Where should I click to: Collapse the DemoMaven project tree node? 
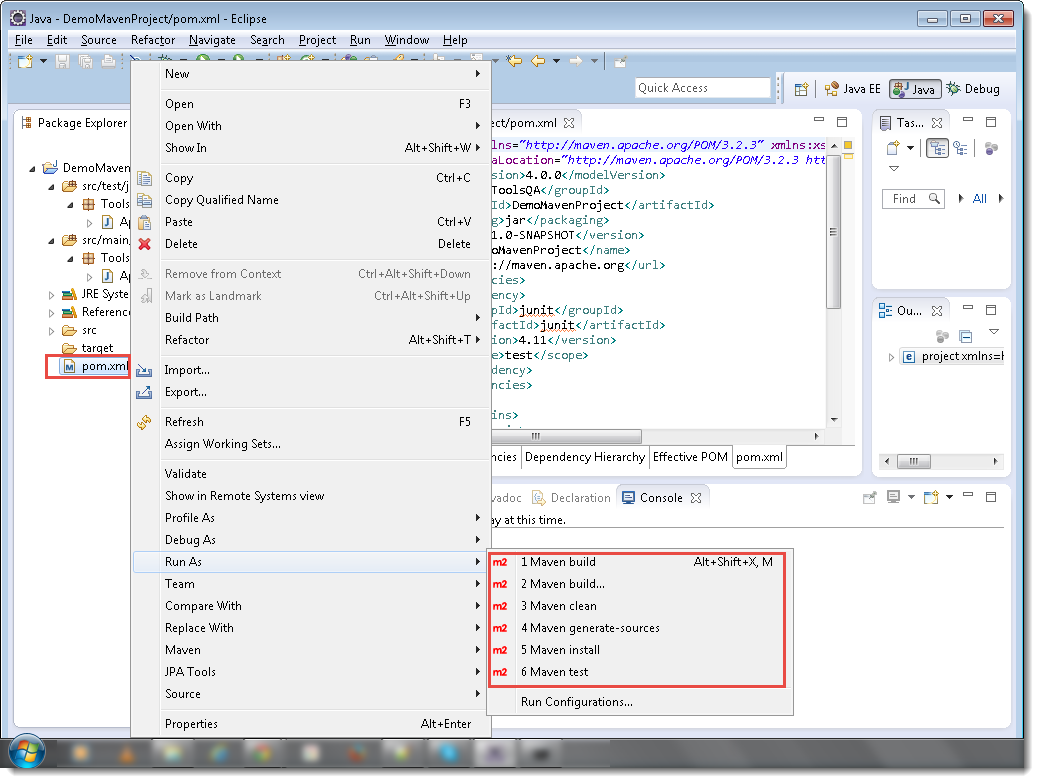32,168
